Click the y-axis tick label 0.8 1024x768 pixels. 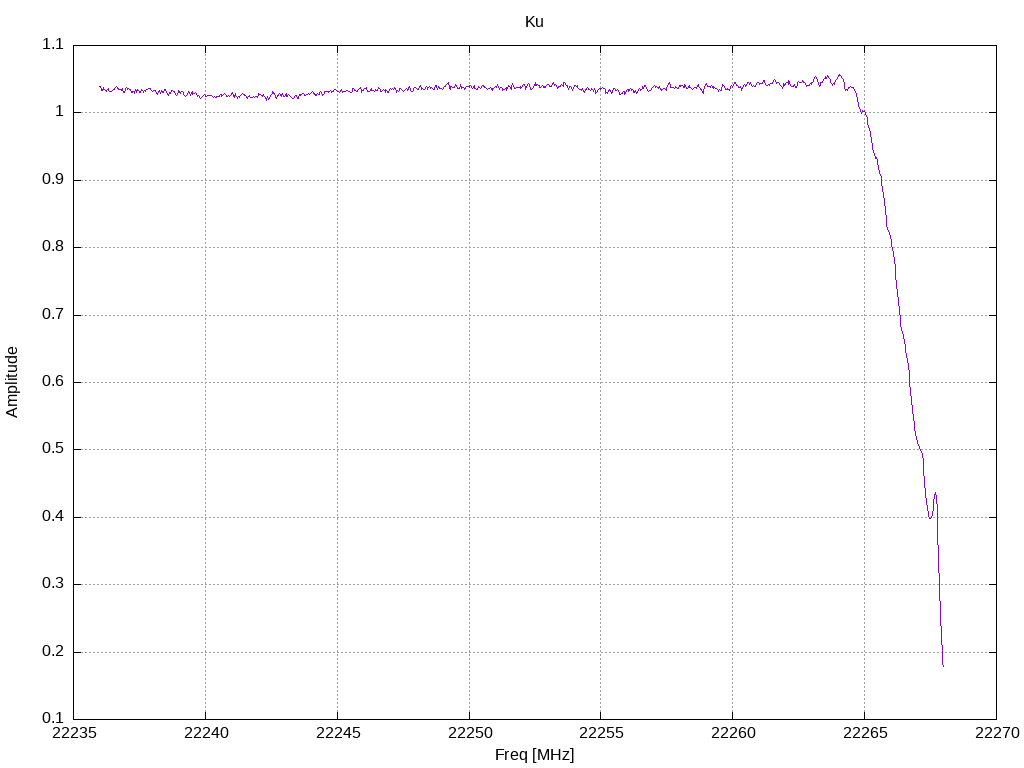click(x=53, y=247)
